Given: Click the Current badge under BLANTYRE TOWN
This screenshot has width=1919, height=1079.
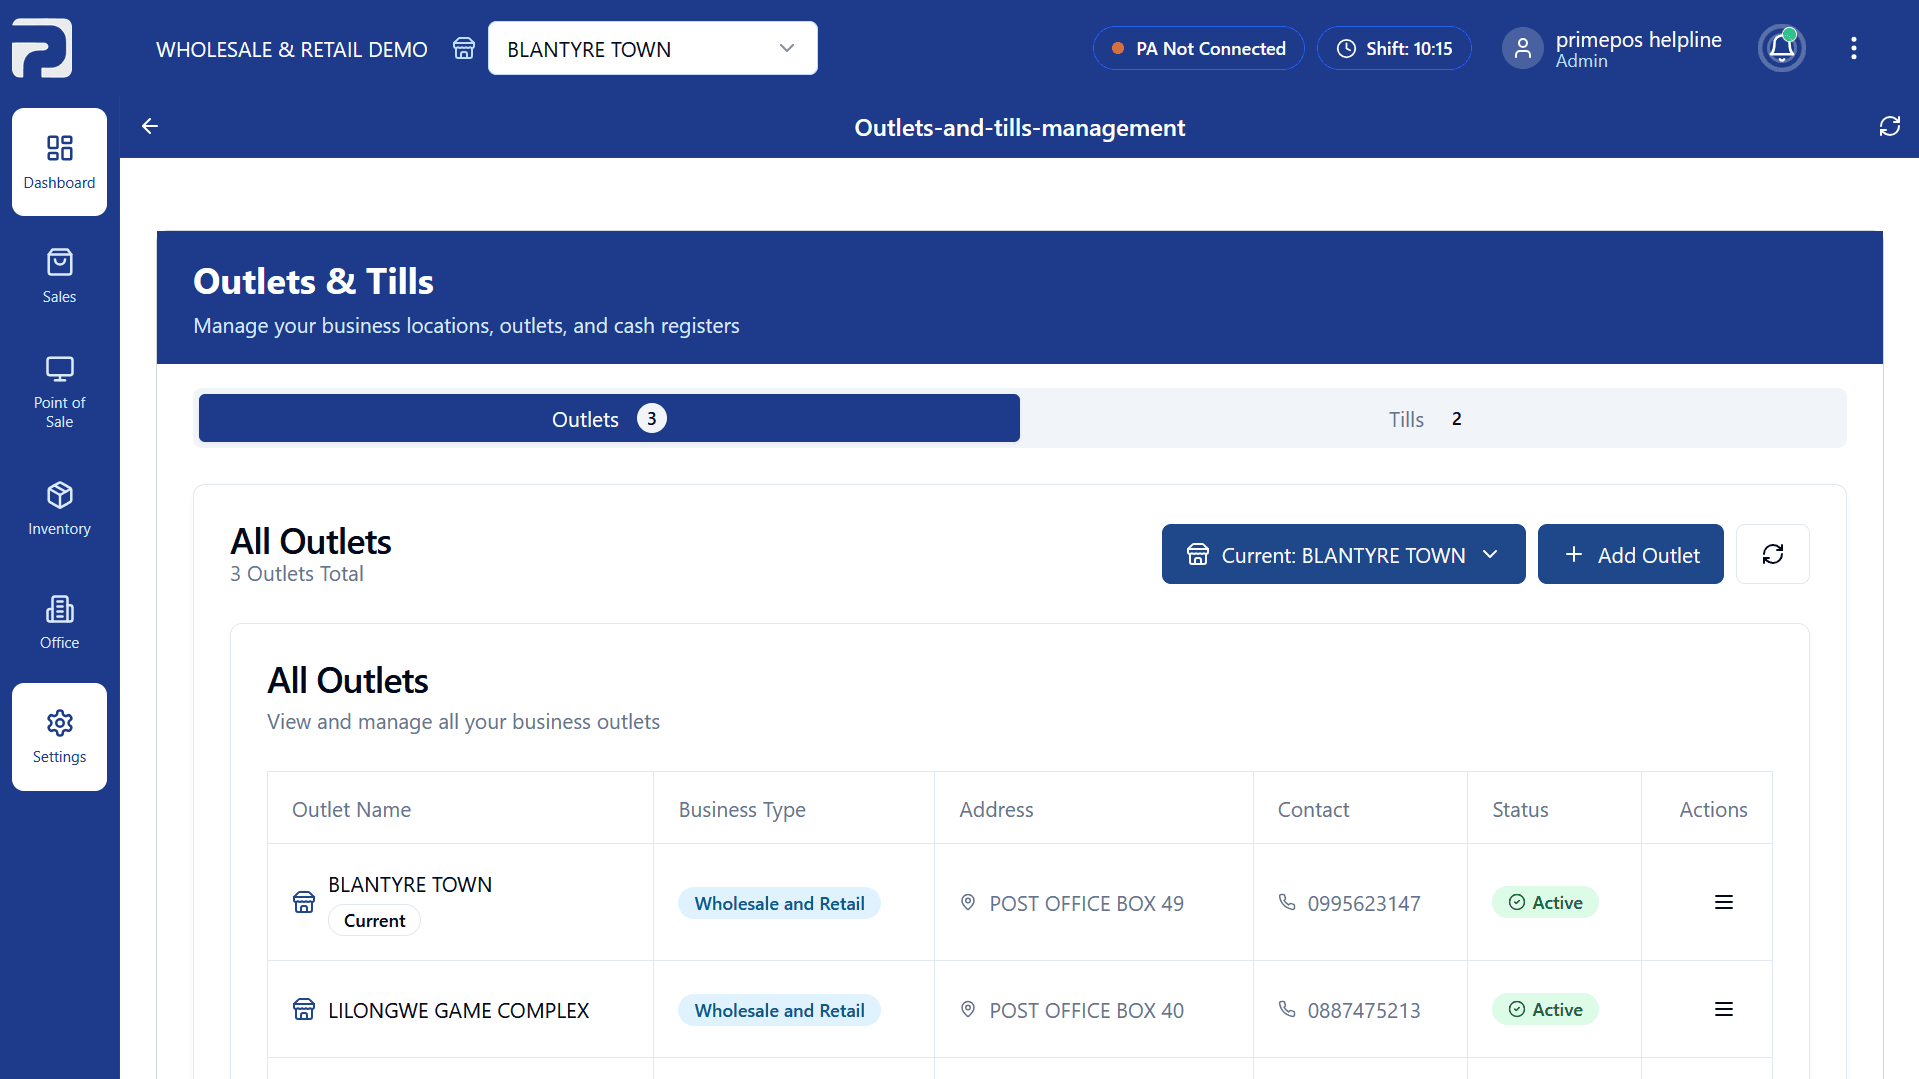Looking at the screenshot, I should coord(374,920).
